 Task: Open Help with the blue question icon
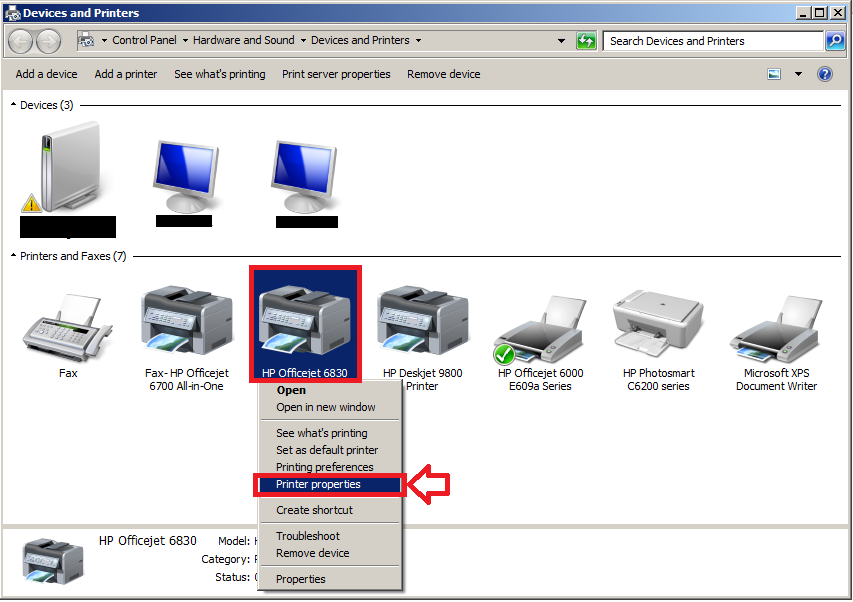coord(825,74)
